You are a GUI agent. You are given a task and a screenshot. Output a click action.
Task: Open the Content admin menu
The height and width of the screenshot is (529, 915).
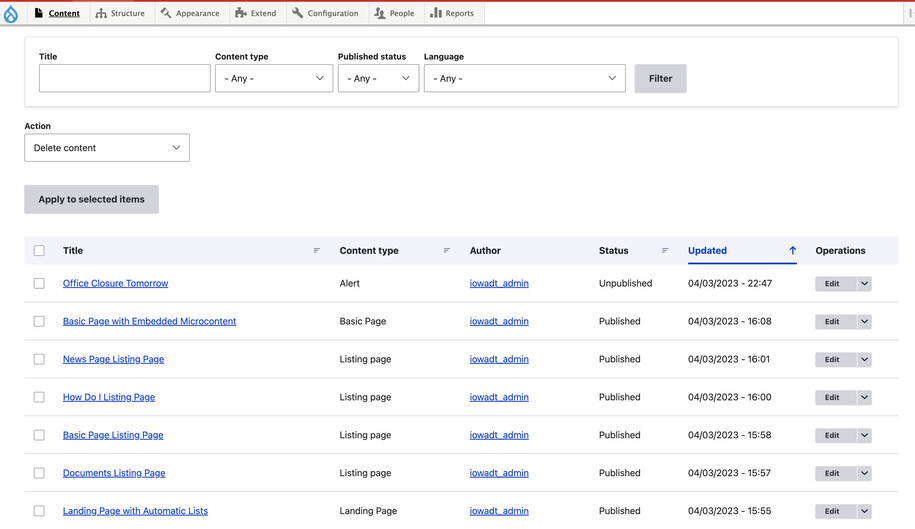point(57,13)
